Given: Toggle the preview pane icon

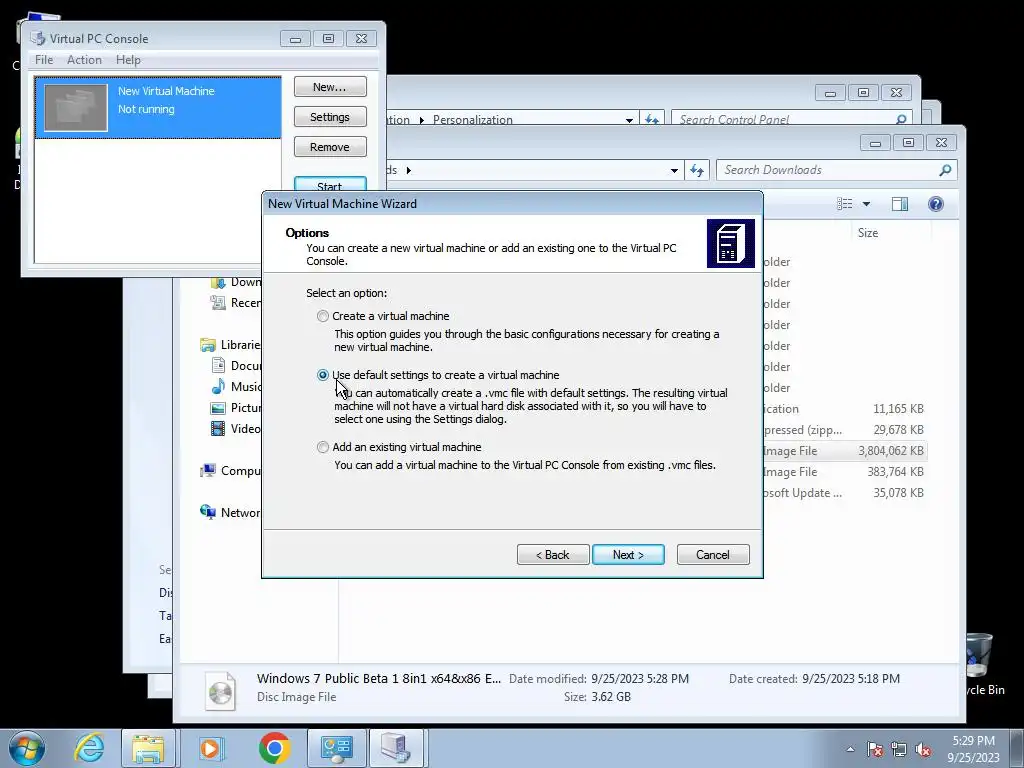Looking at the screenshot, I should point(899,204).
